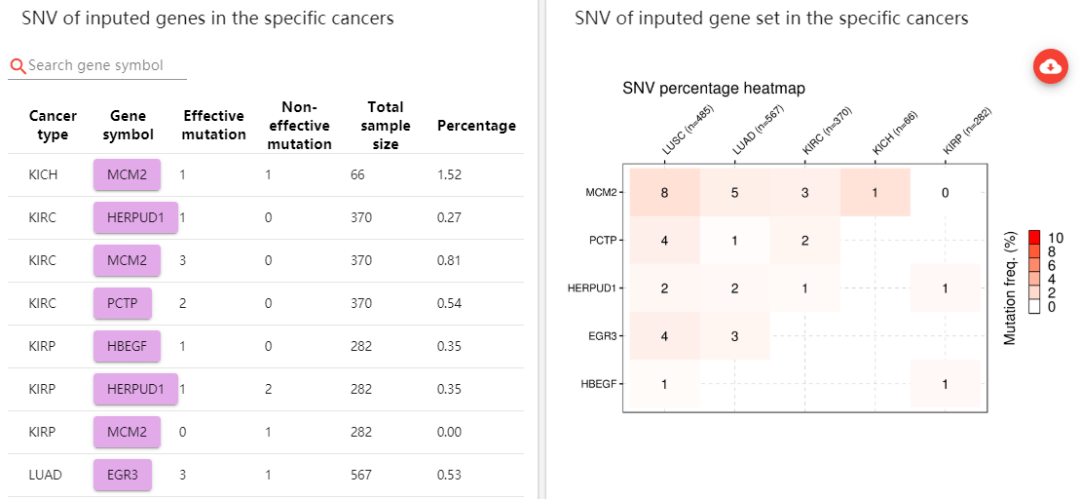Click the red cloud download button
Viewport: 1080px width, 499px height.
pos(1051,66)
